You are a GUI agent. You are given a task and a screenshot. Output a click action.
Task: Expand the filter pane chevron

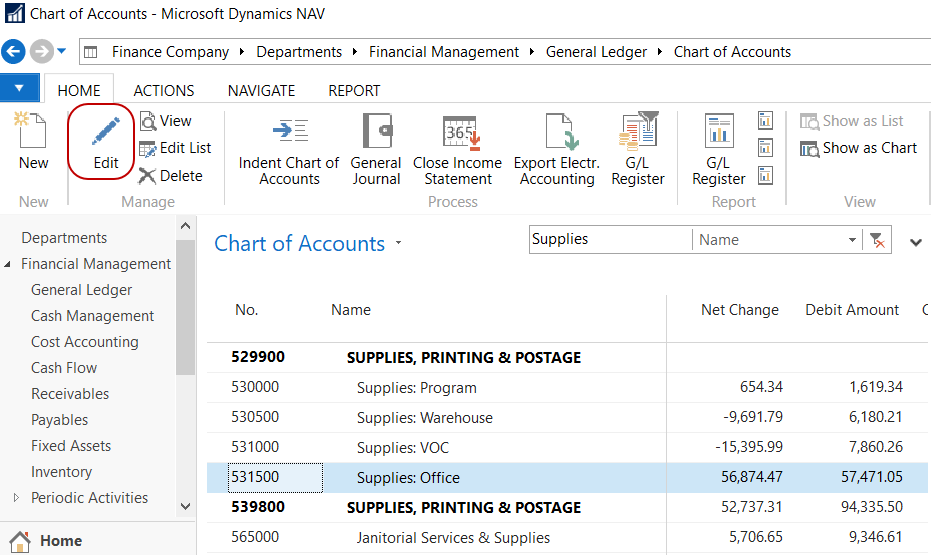click(x=915, y=241)
